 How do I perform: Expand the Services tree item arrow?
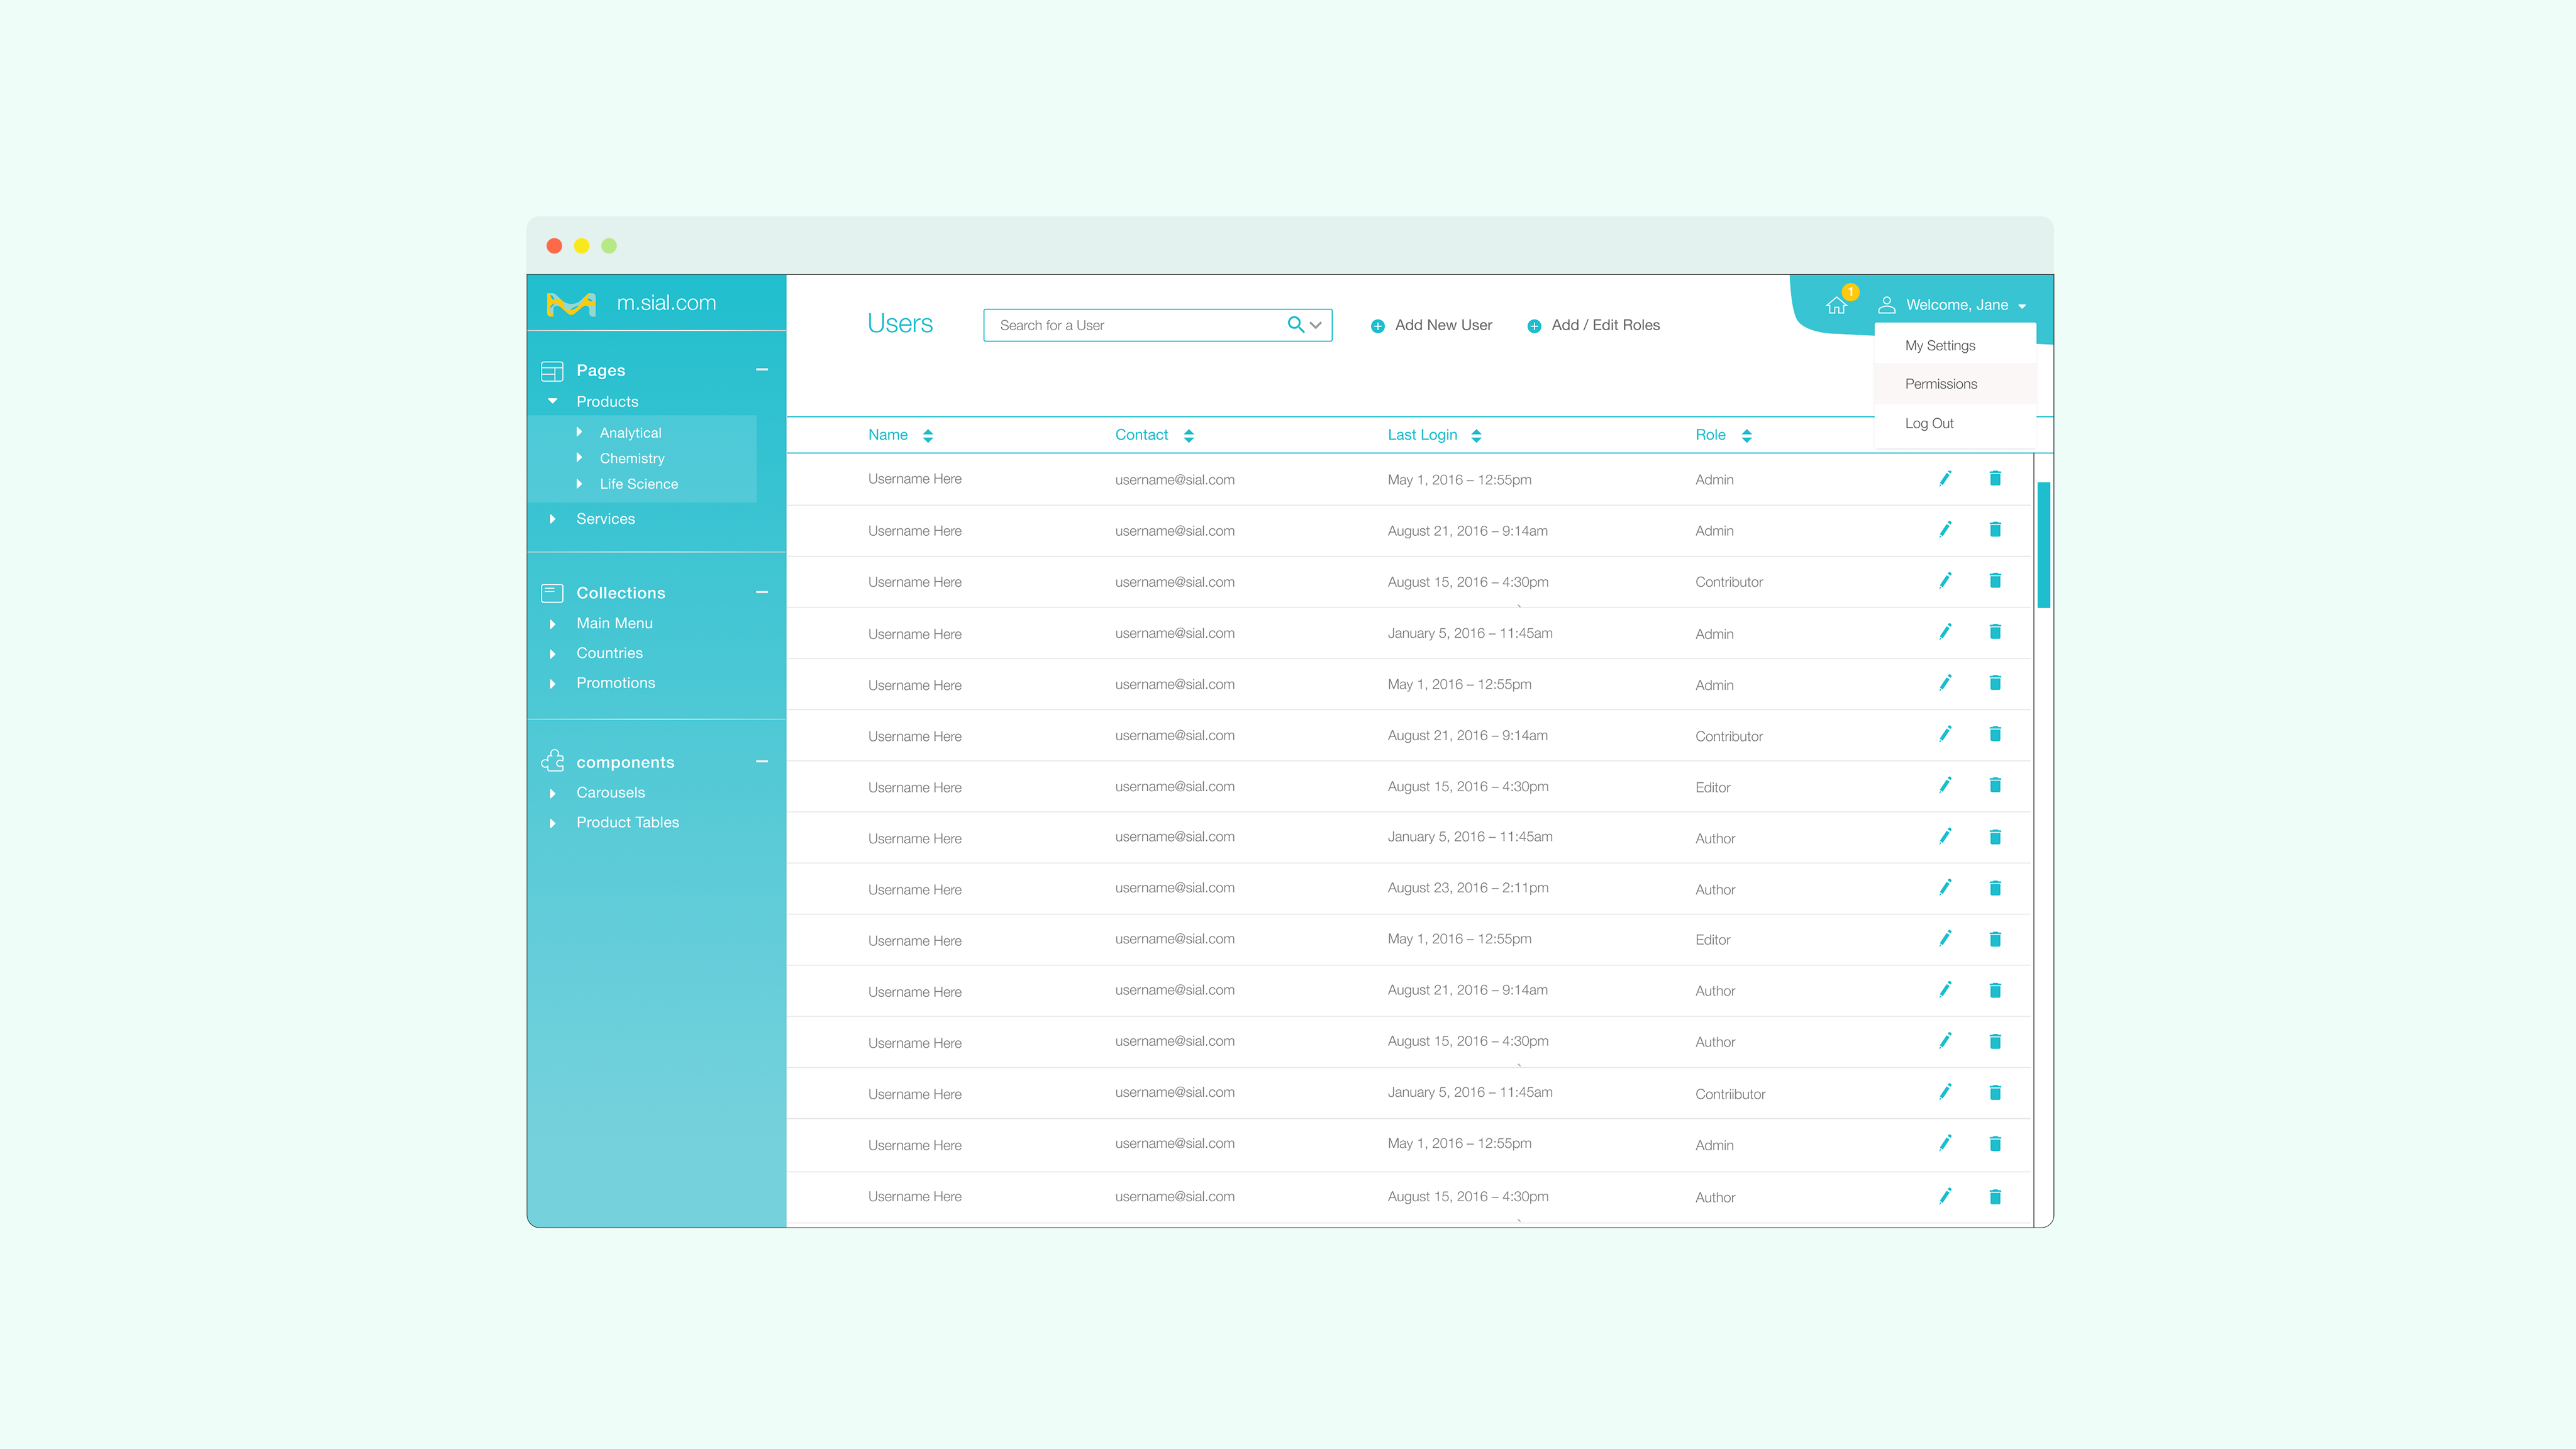coord(552,519)
